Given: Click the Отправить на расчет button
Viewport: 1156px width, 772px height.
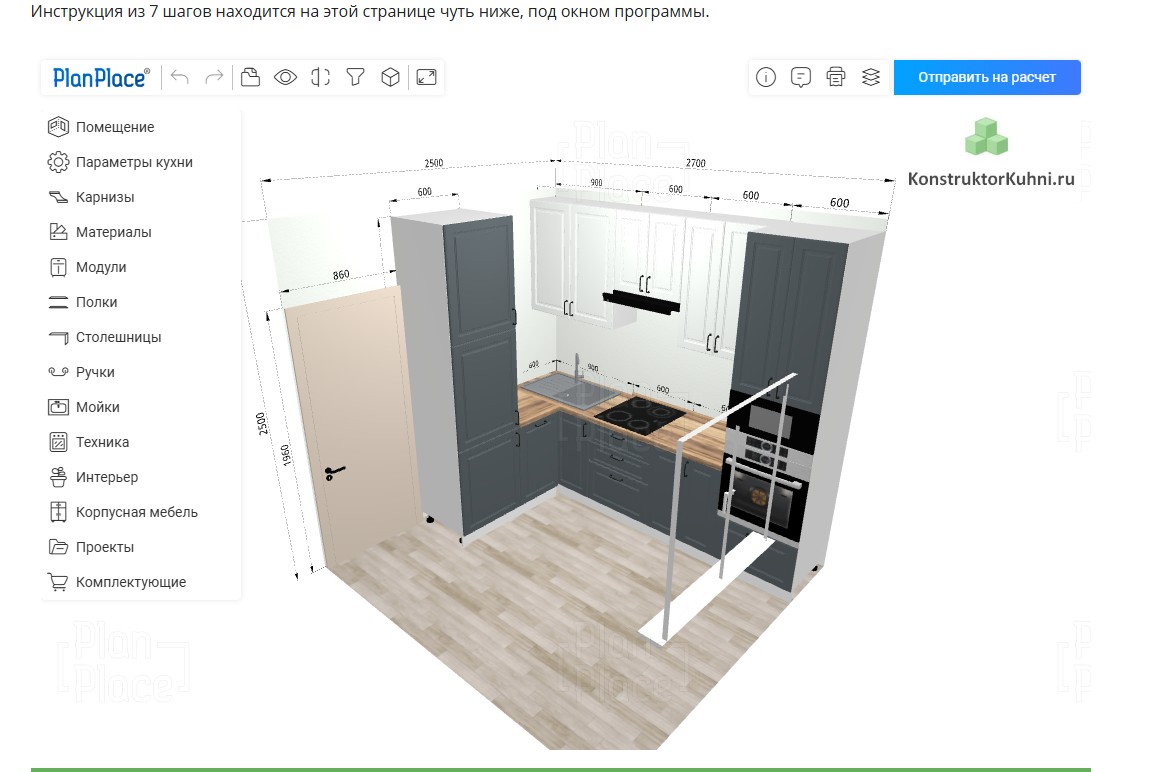Looking at the screenshot, I should (987, 77).
